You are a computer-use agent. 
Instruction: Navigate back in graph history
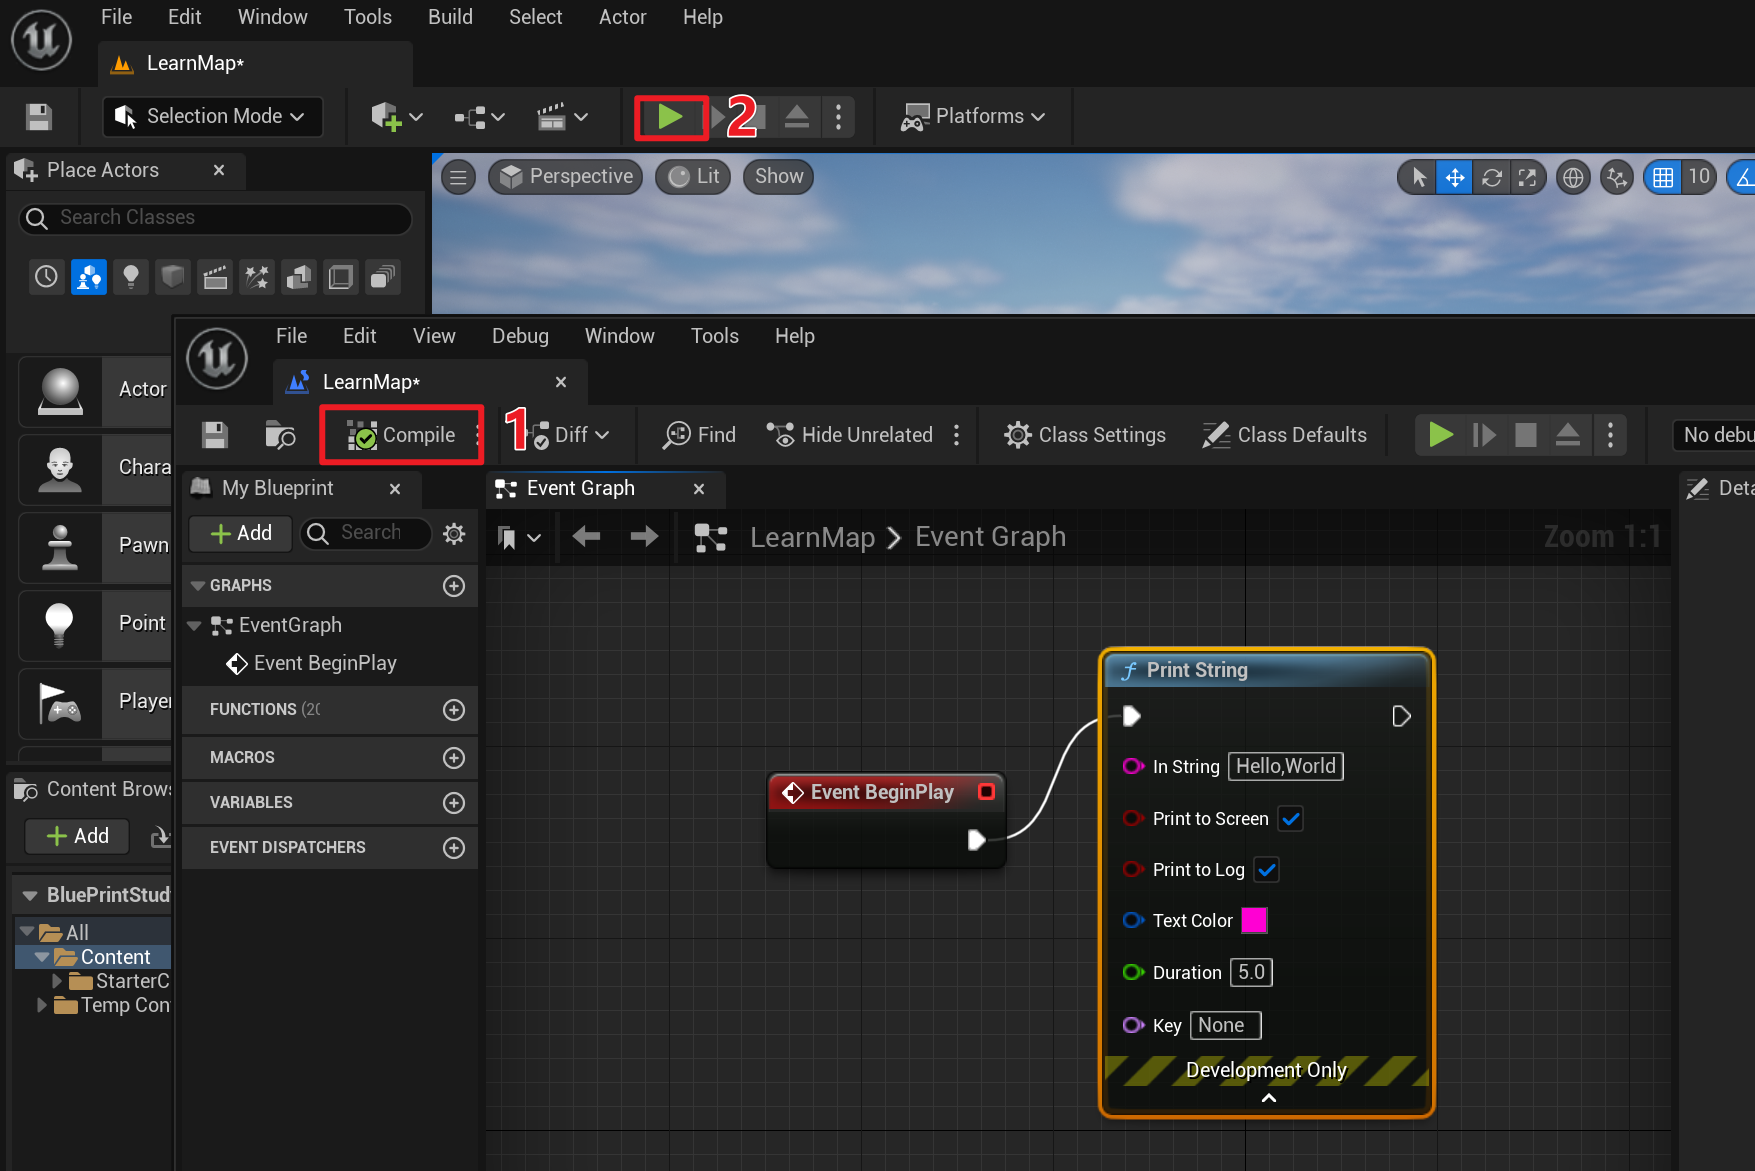click(587, 537)
